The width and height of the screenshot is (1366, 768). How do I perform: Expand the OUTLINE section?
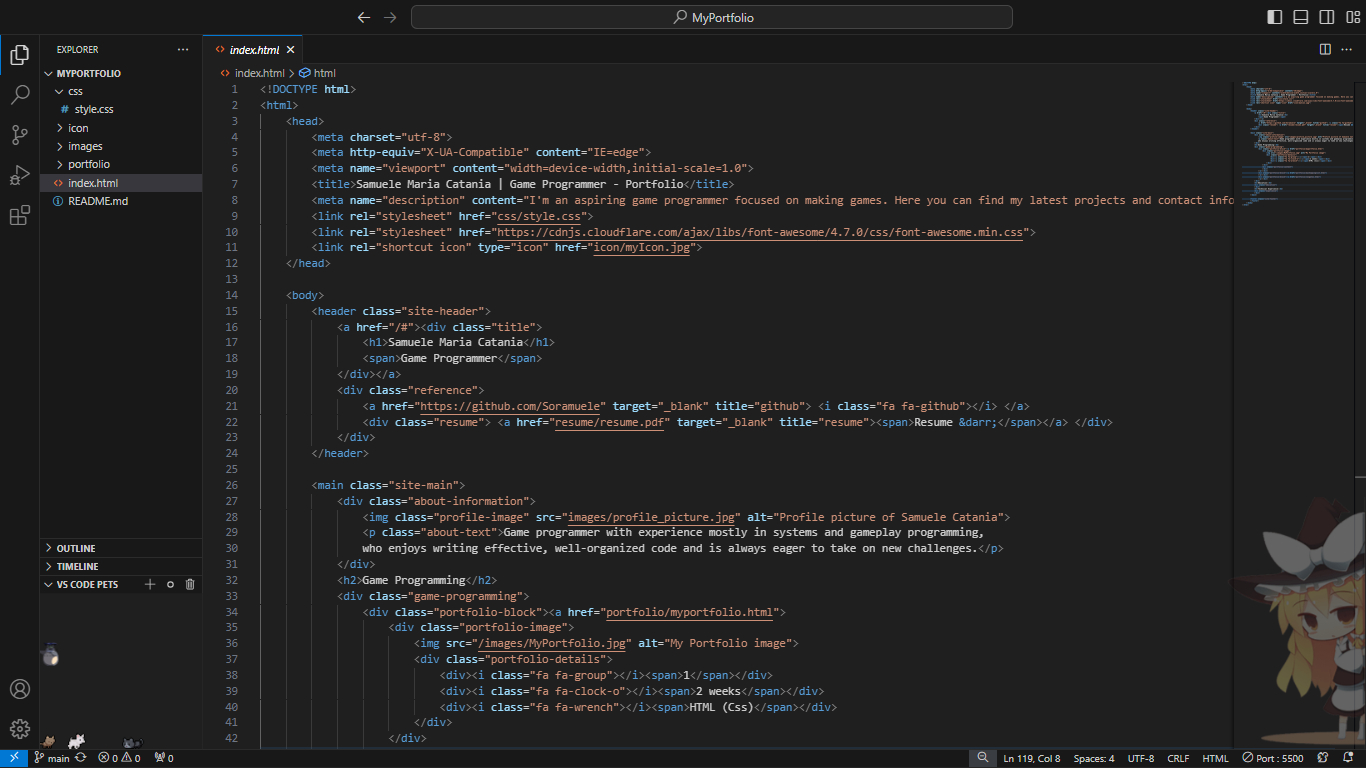[x=75, y=547]
